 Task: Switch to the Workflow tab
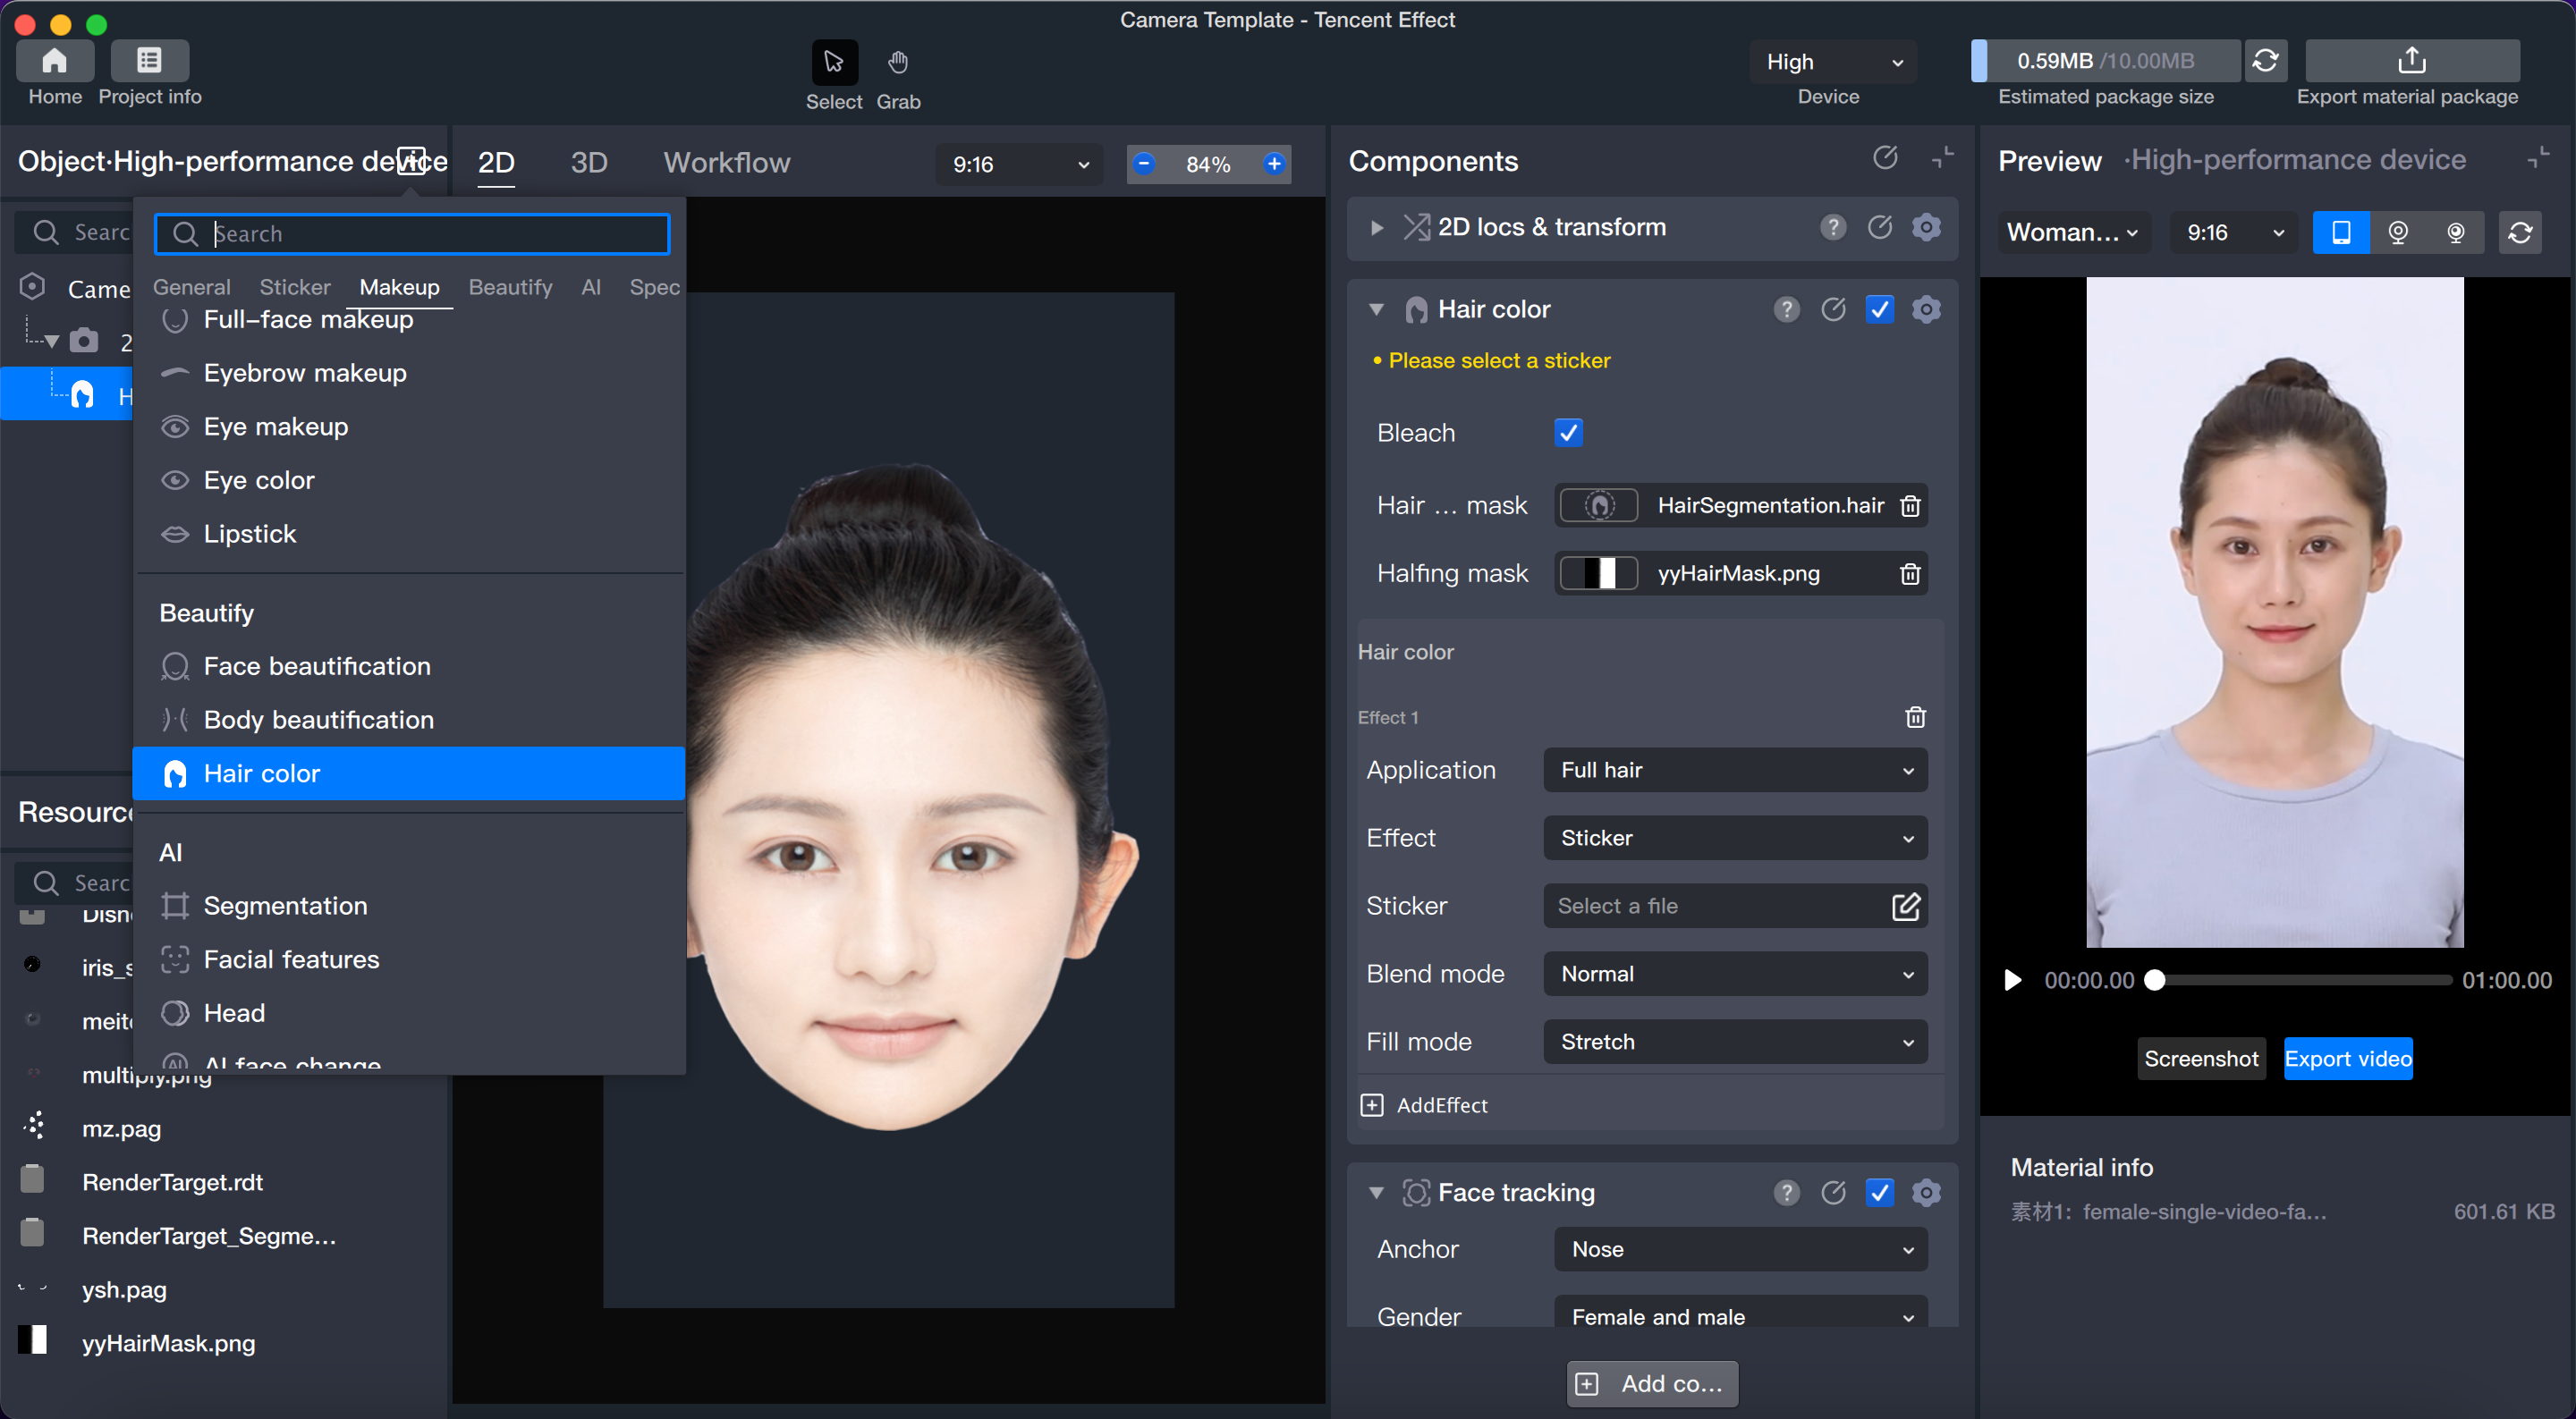726,163
